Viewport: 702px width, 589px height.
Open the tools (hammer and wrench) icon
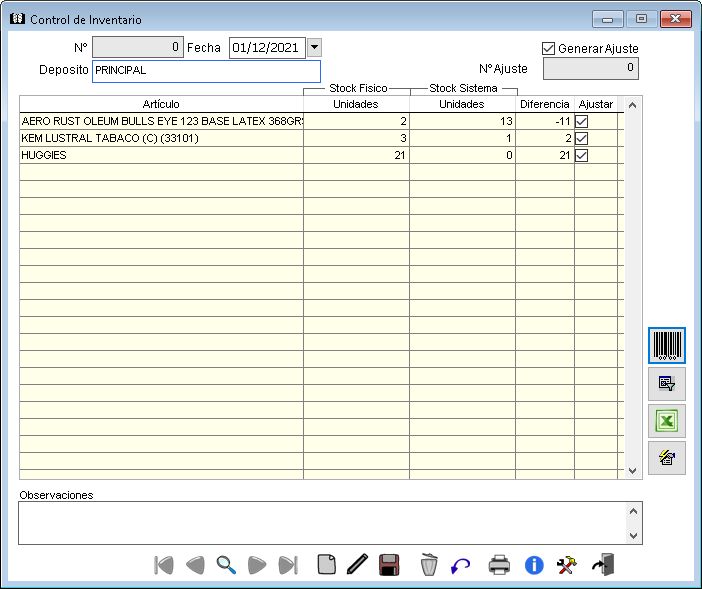[x=566, y=565]
